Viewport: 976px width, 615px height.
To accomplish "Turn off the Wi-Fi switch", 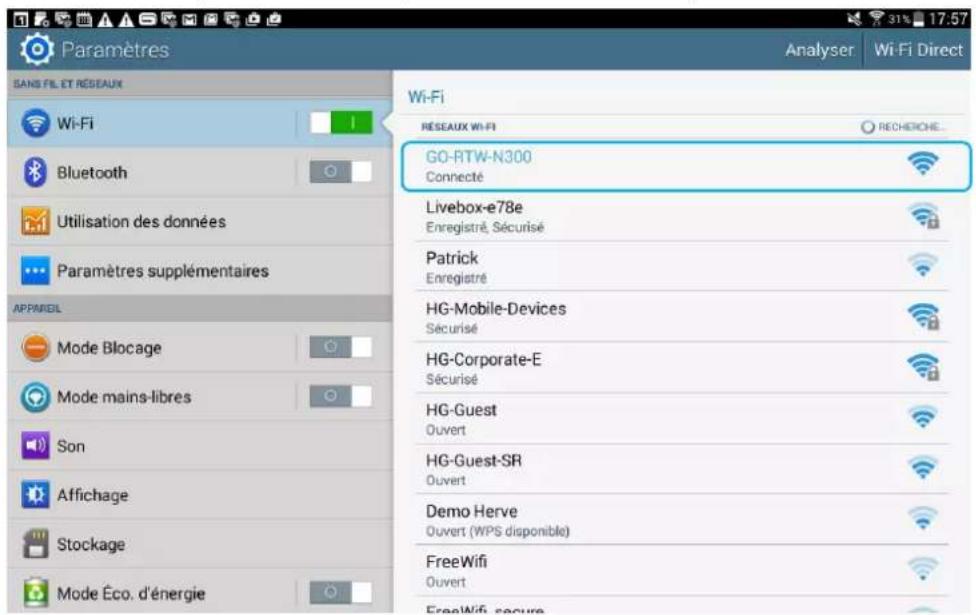I will coord(341,123).
